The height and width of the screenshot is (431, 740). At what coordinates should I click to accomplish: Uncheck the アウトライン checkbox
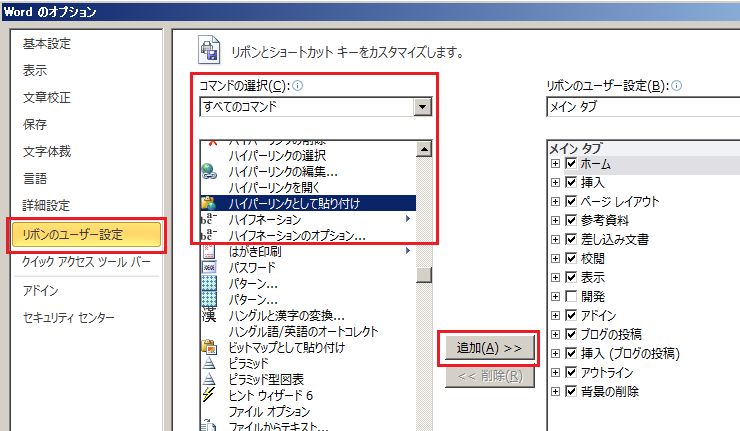tap(571, 372)
